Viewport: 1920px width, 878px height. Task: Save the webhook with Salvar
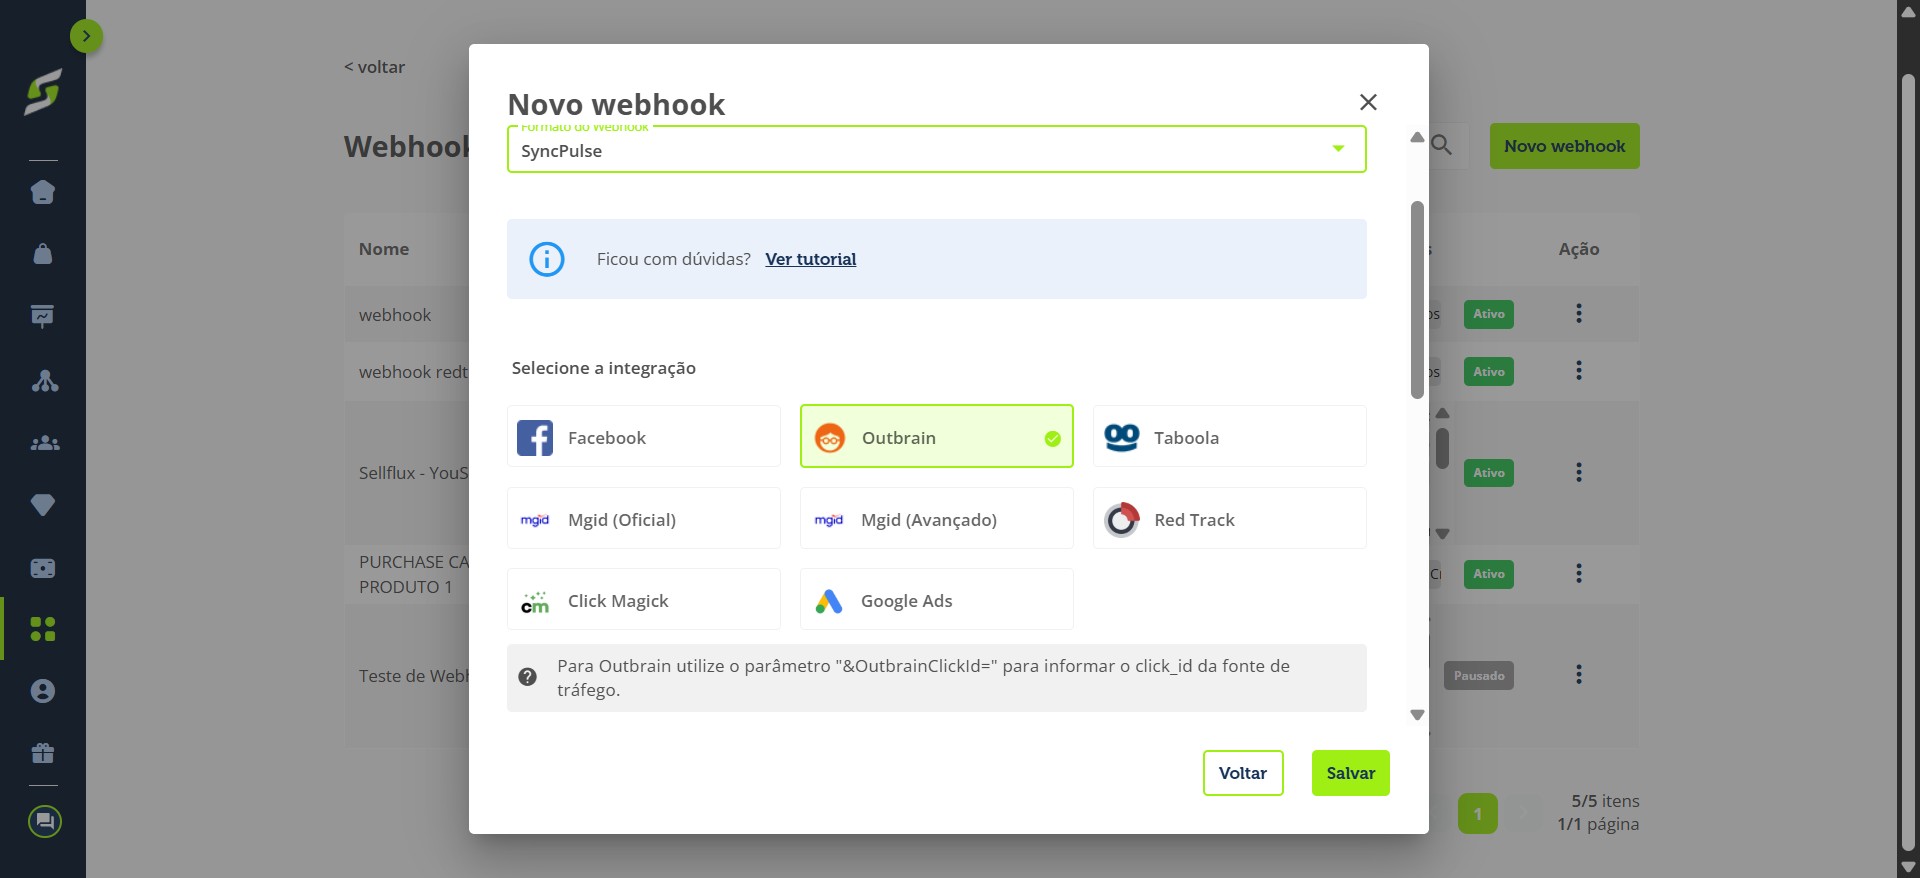click(x=1351, y=773)
